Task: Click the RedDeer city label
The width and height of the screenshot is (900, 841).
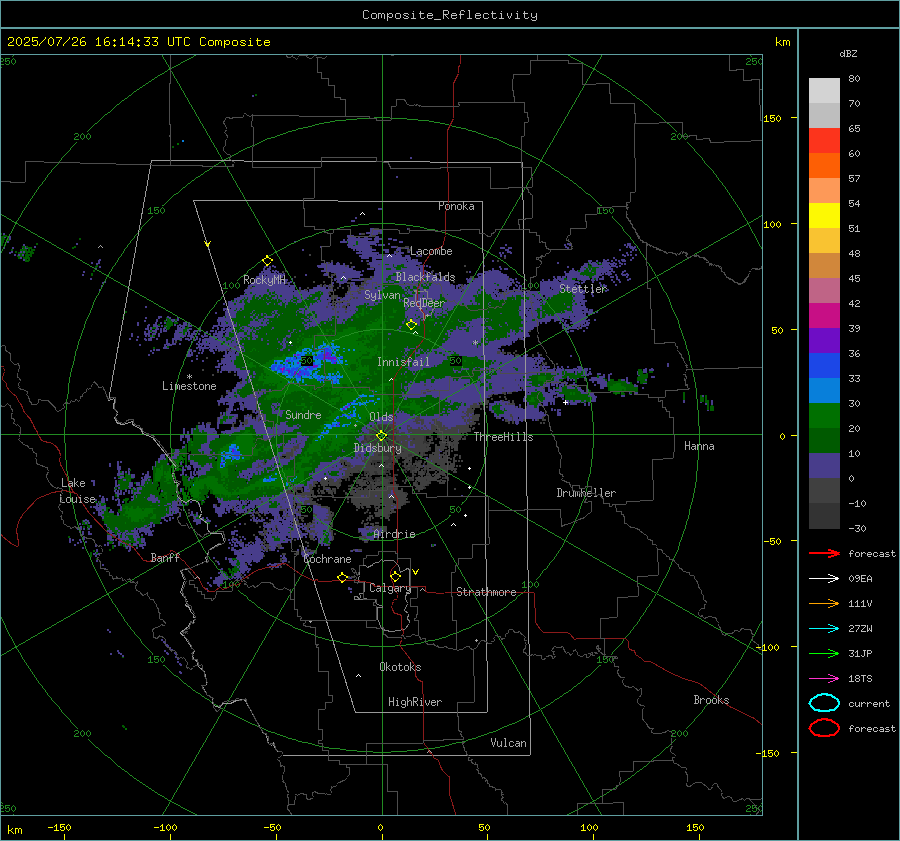Action: 424,303
